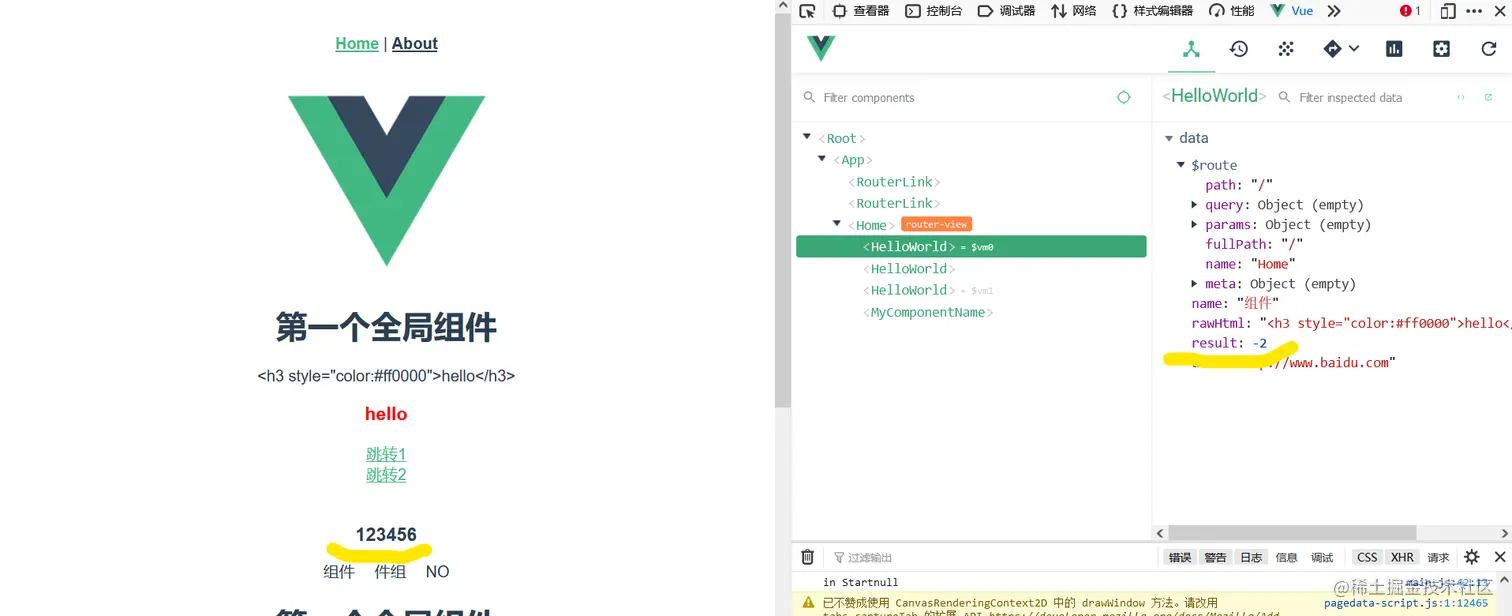Switch to the 控制台 console tab

(934, 11)
